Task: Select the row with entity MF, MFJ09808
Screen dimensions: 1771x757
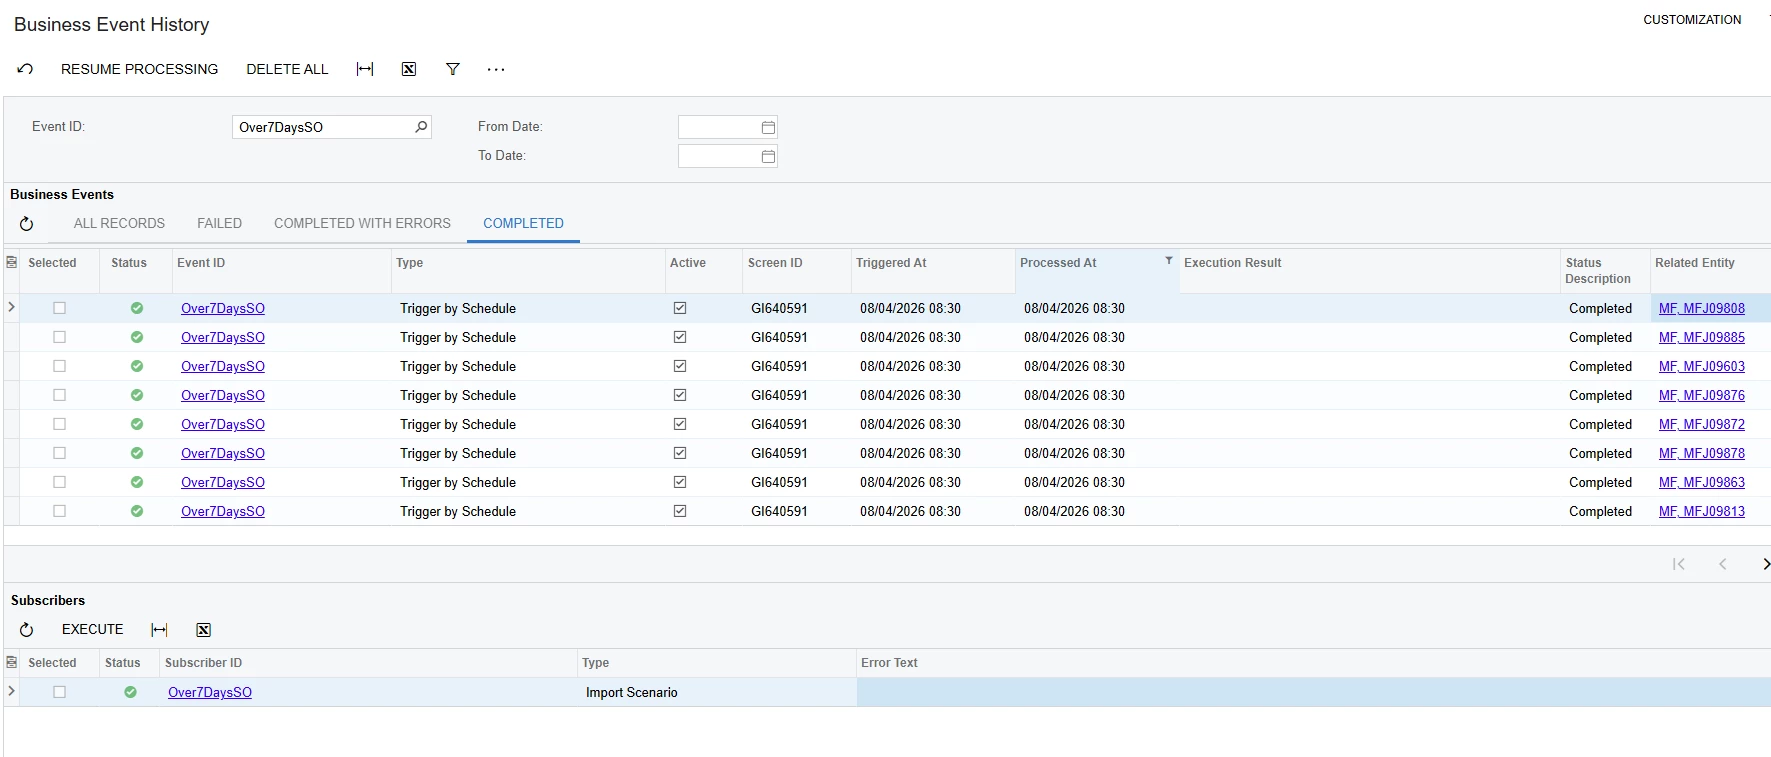Action: [59, 308]
